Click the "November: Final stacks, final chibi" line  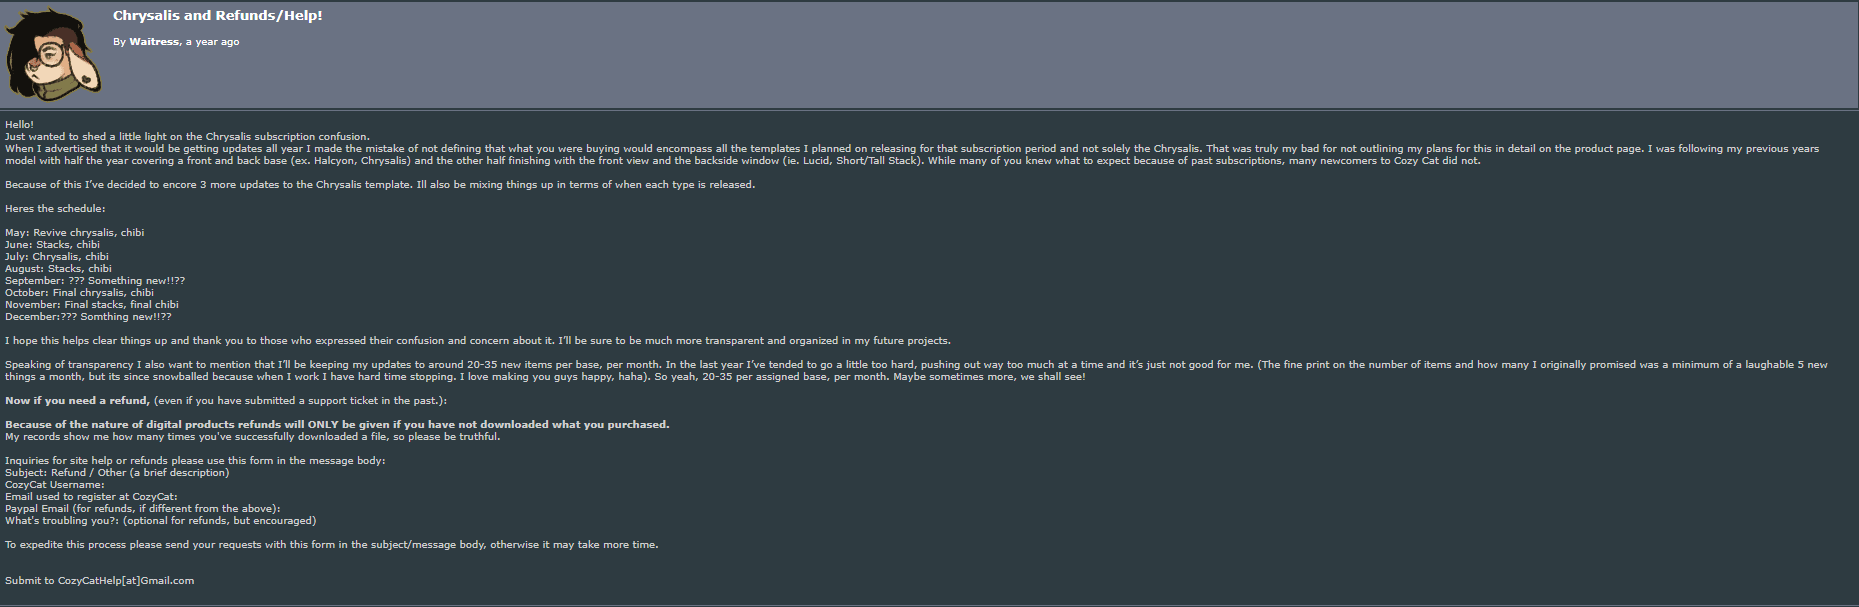[x=92, y=305]
